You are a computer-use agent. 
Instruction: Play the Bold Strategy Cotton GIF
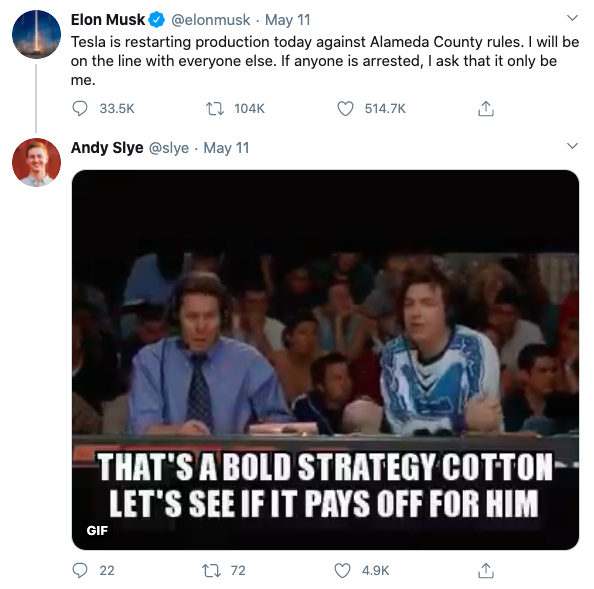pyautogui.click(x=325, y=360)
